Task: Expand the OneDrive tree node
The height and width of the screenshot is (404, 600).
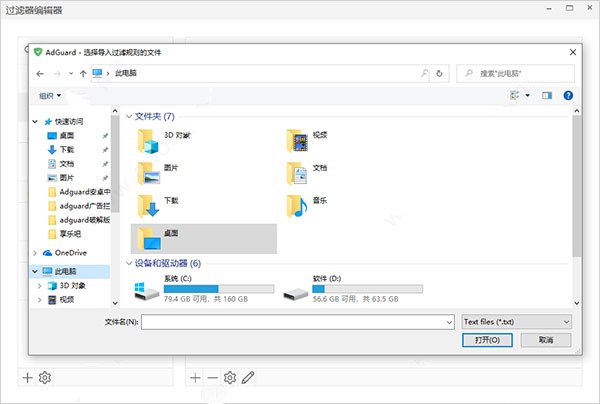Action: 36,253
